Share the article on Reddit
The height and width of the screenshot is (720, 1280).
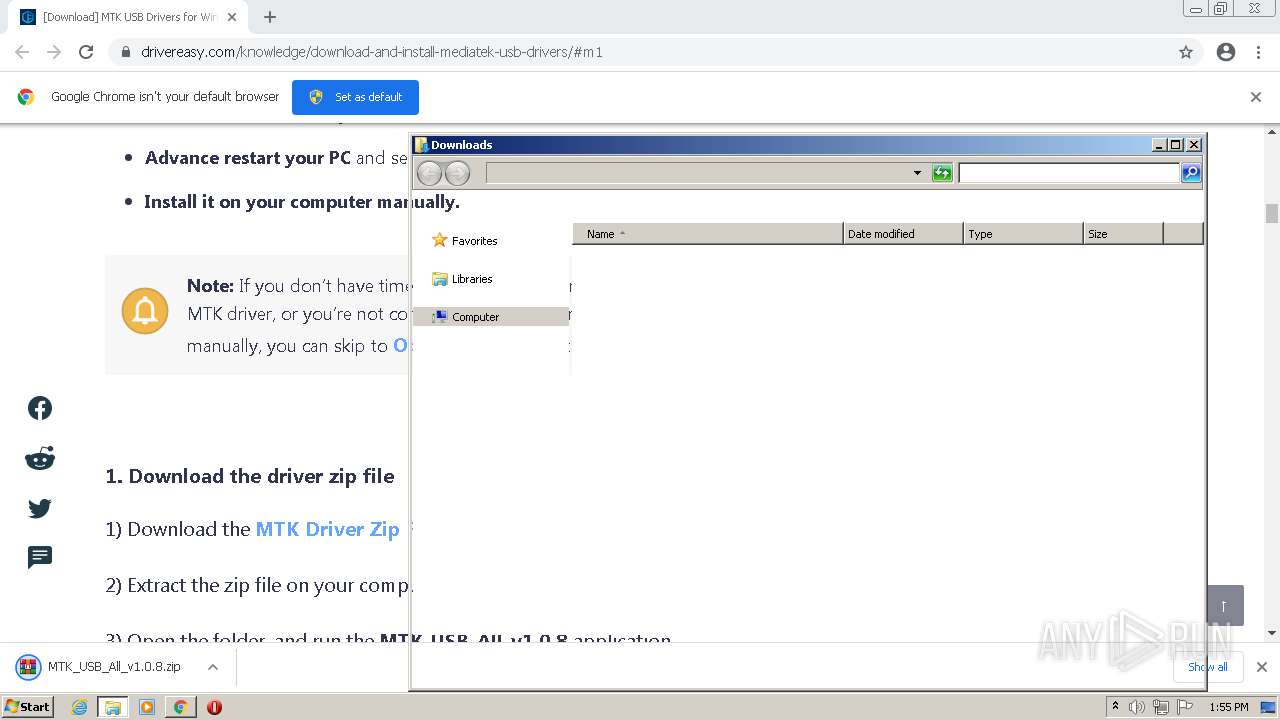40,459
